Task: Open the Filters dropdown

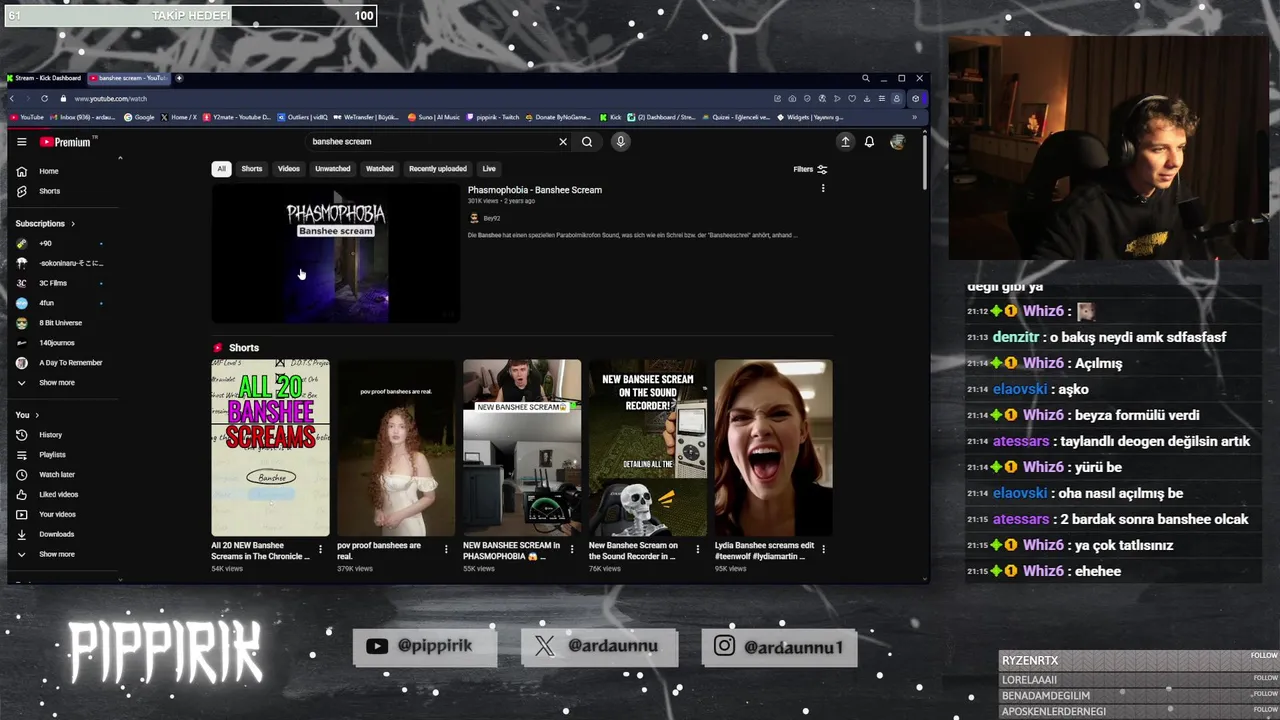Action: click(810, 169)
